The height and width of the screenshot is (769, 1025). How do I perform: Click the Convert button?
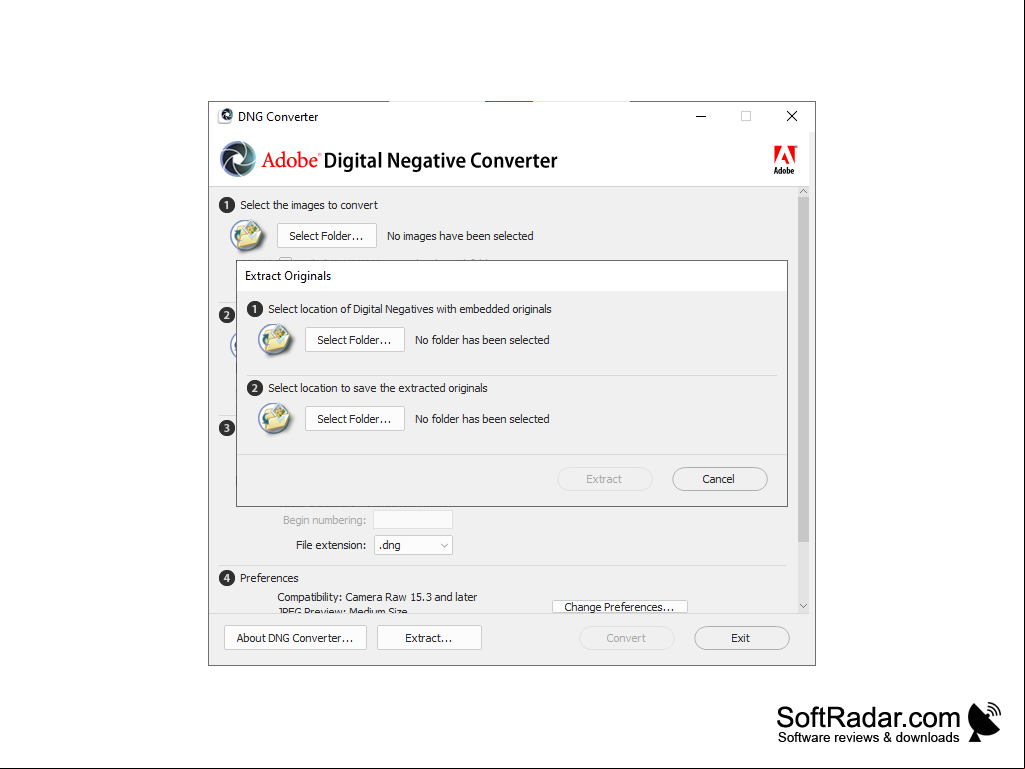626,638
